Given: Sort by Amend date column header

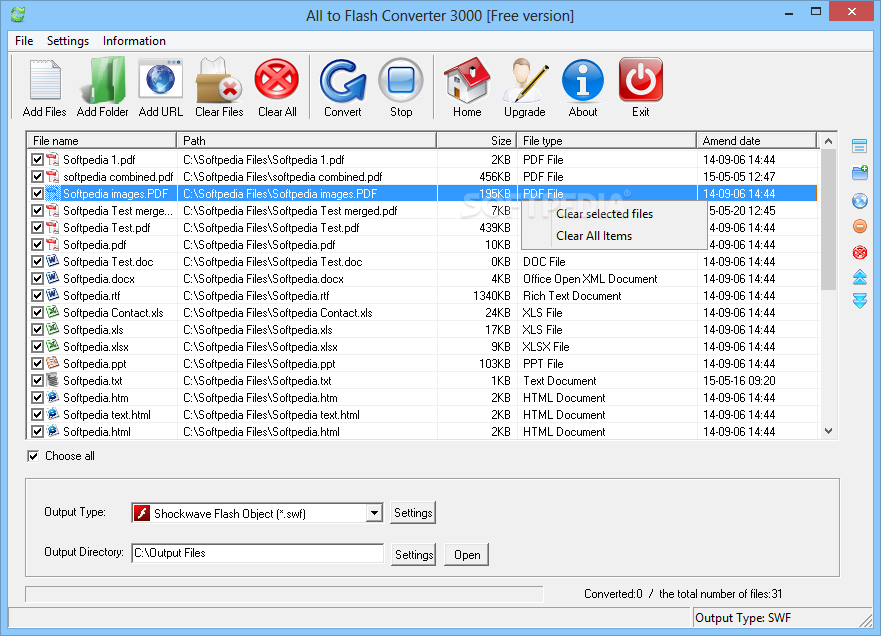Looking at the screenshot, I should (756, 140).
